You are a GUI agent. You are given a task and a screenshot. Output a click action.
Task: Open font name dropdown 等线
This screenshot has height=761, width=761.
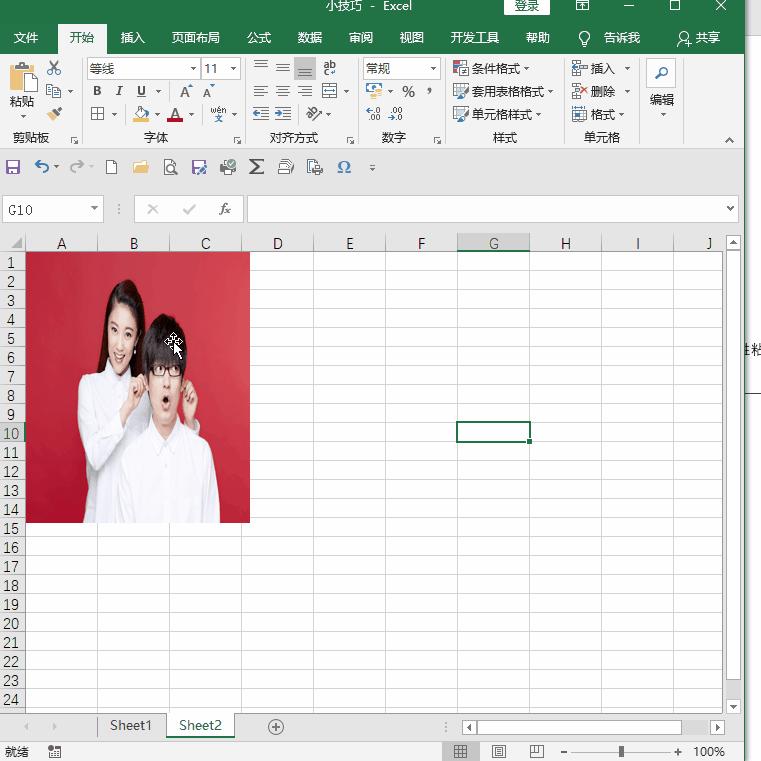(x=193, y=68)
